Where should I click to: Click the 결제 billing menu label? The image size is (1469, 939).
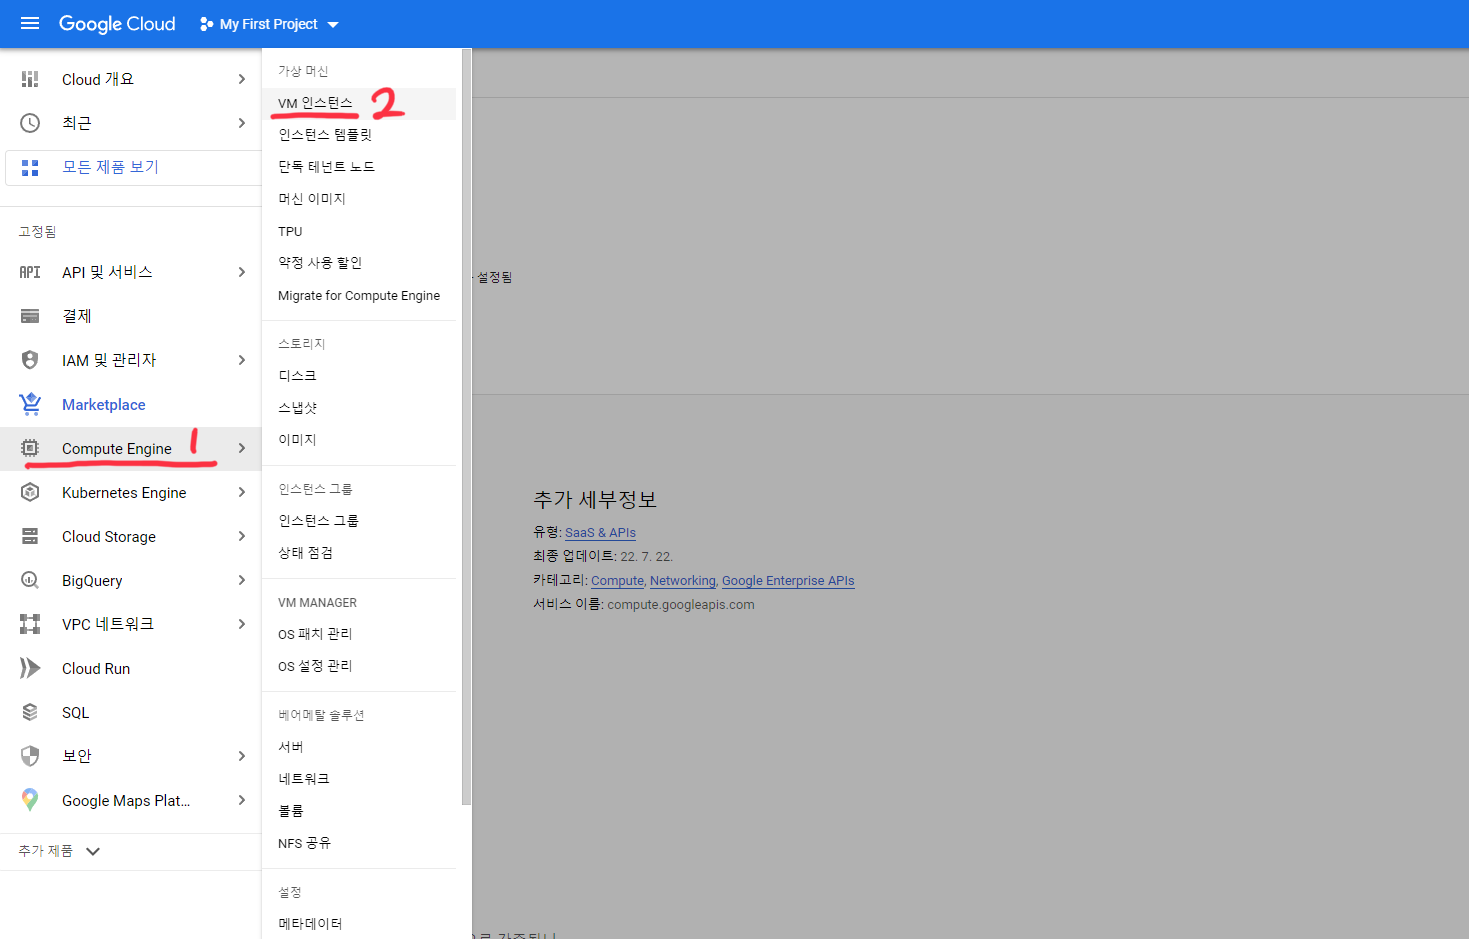pos(77,316)
